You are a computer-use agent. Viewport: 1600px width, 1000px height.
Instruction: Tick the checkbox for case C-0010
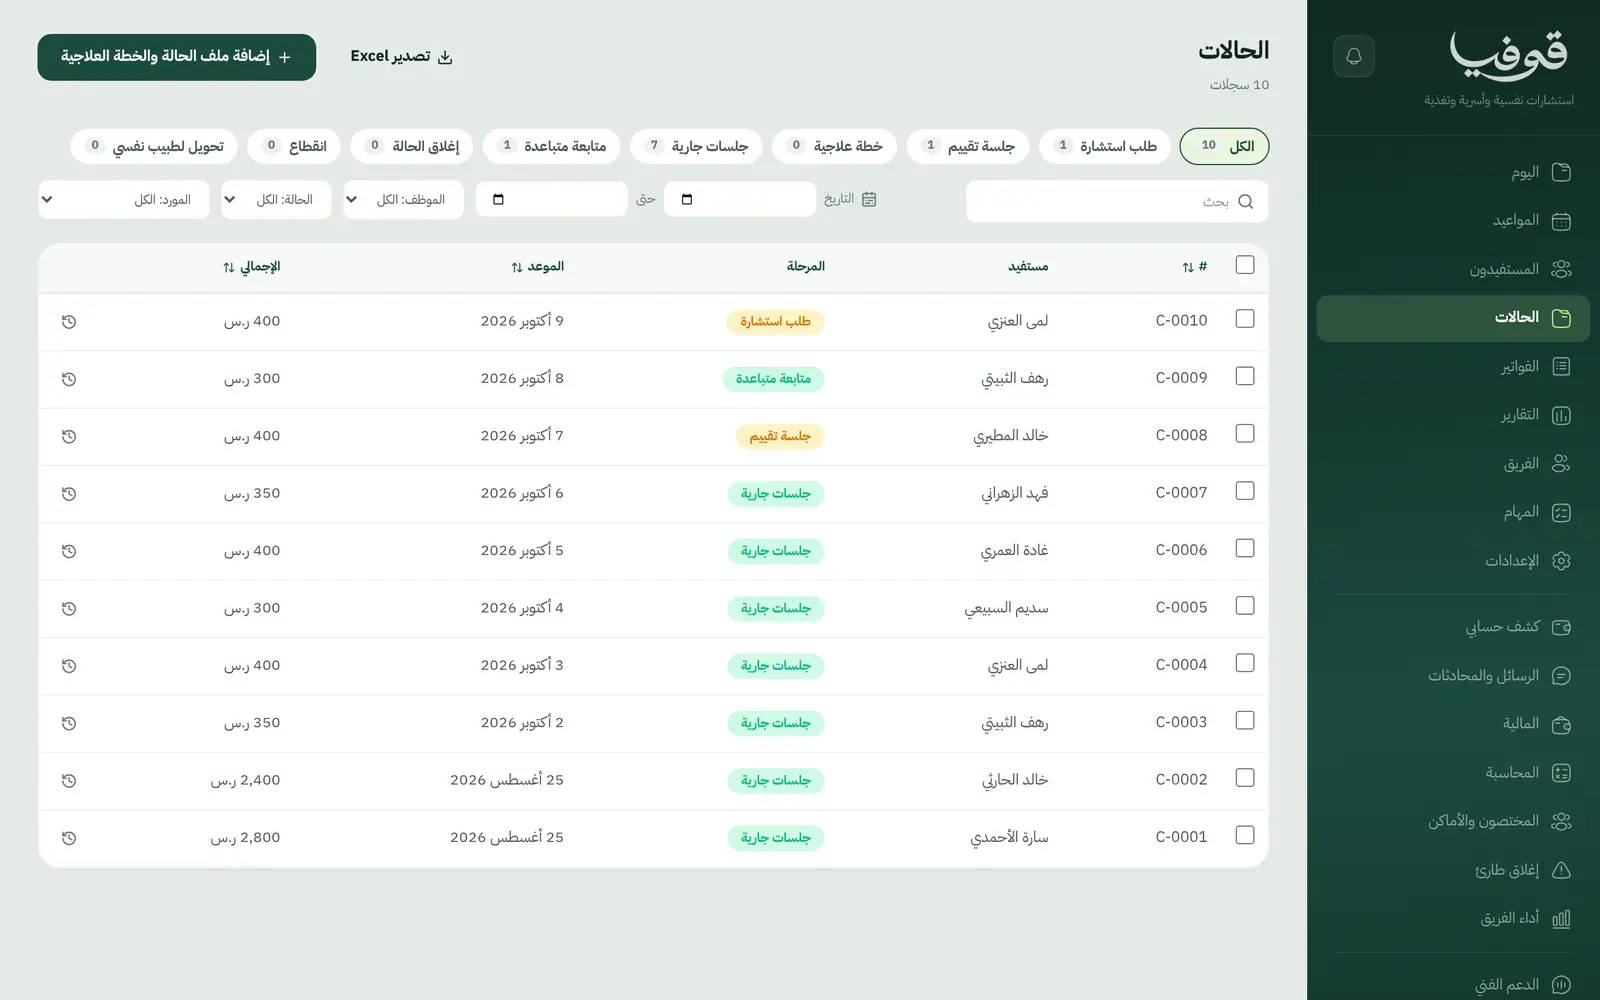pos(1245,319)
